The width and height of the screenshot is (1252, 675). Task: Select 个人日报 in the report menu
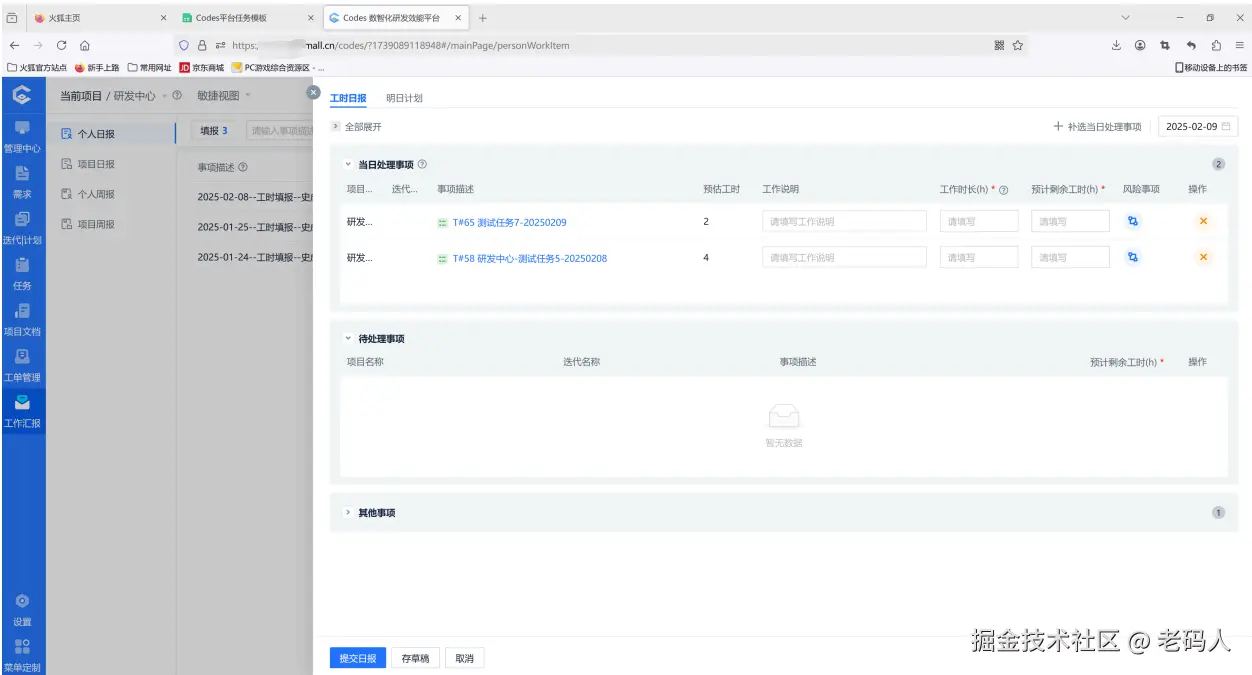tap(110, 133)
